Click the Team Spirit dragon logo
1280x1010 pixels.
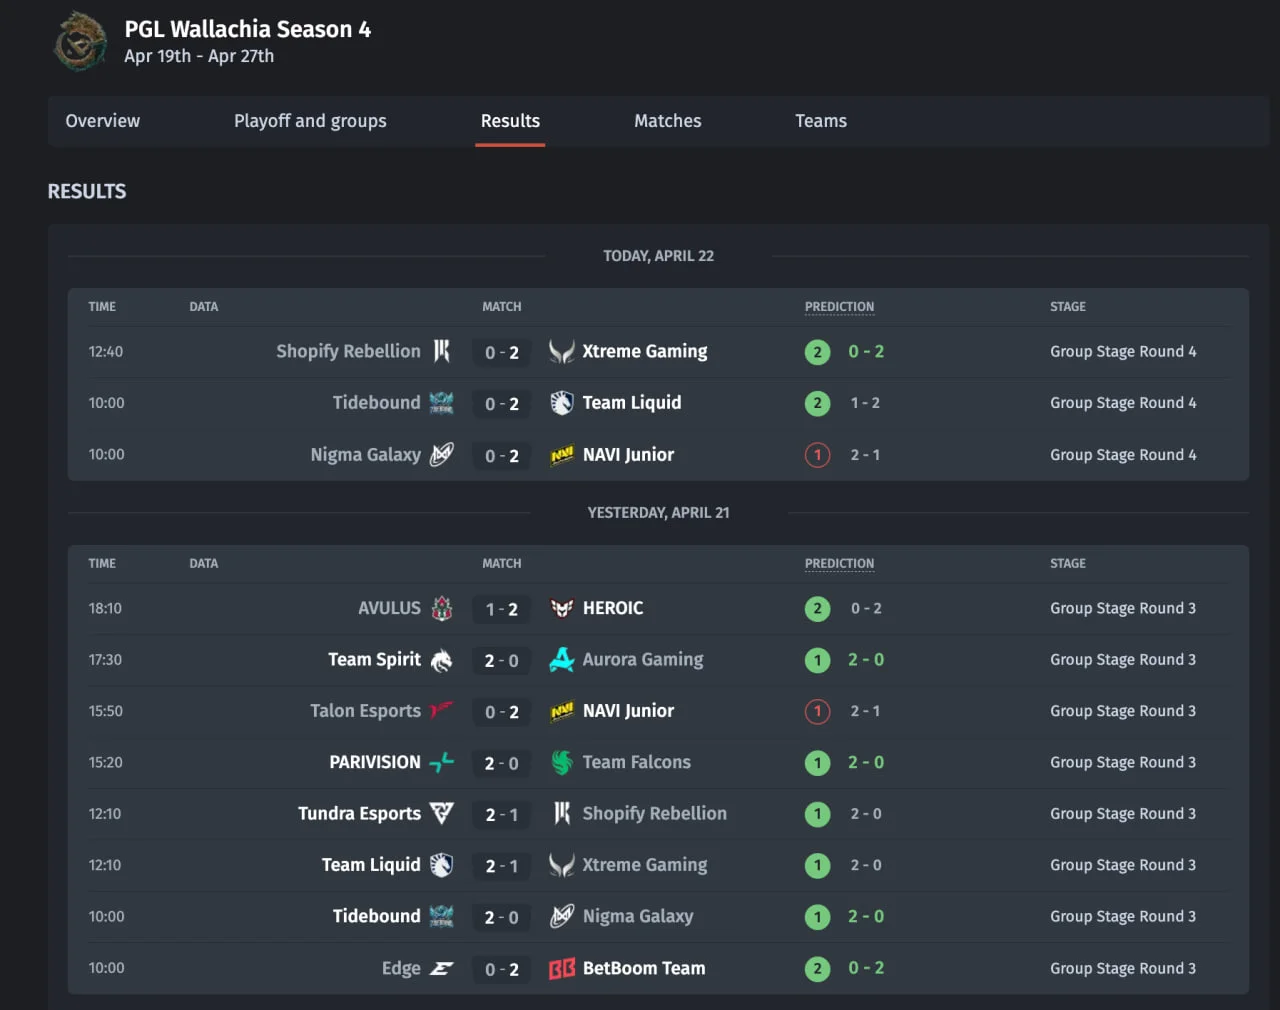coord(441,660)
